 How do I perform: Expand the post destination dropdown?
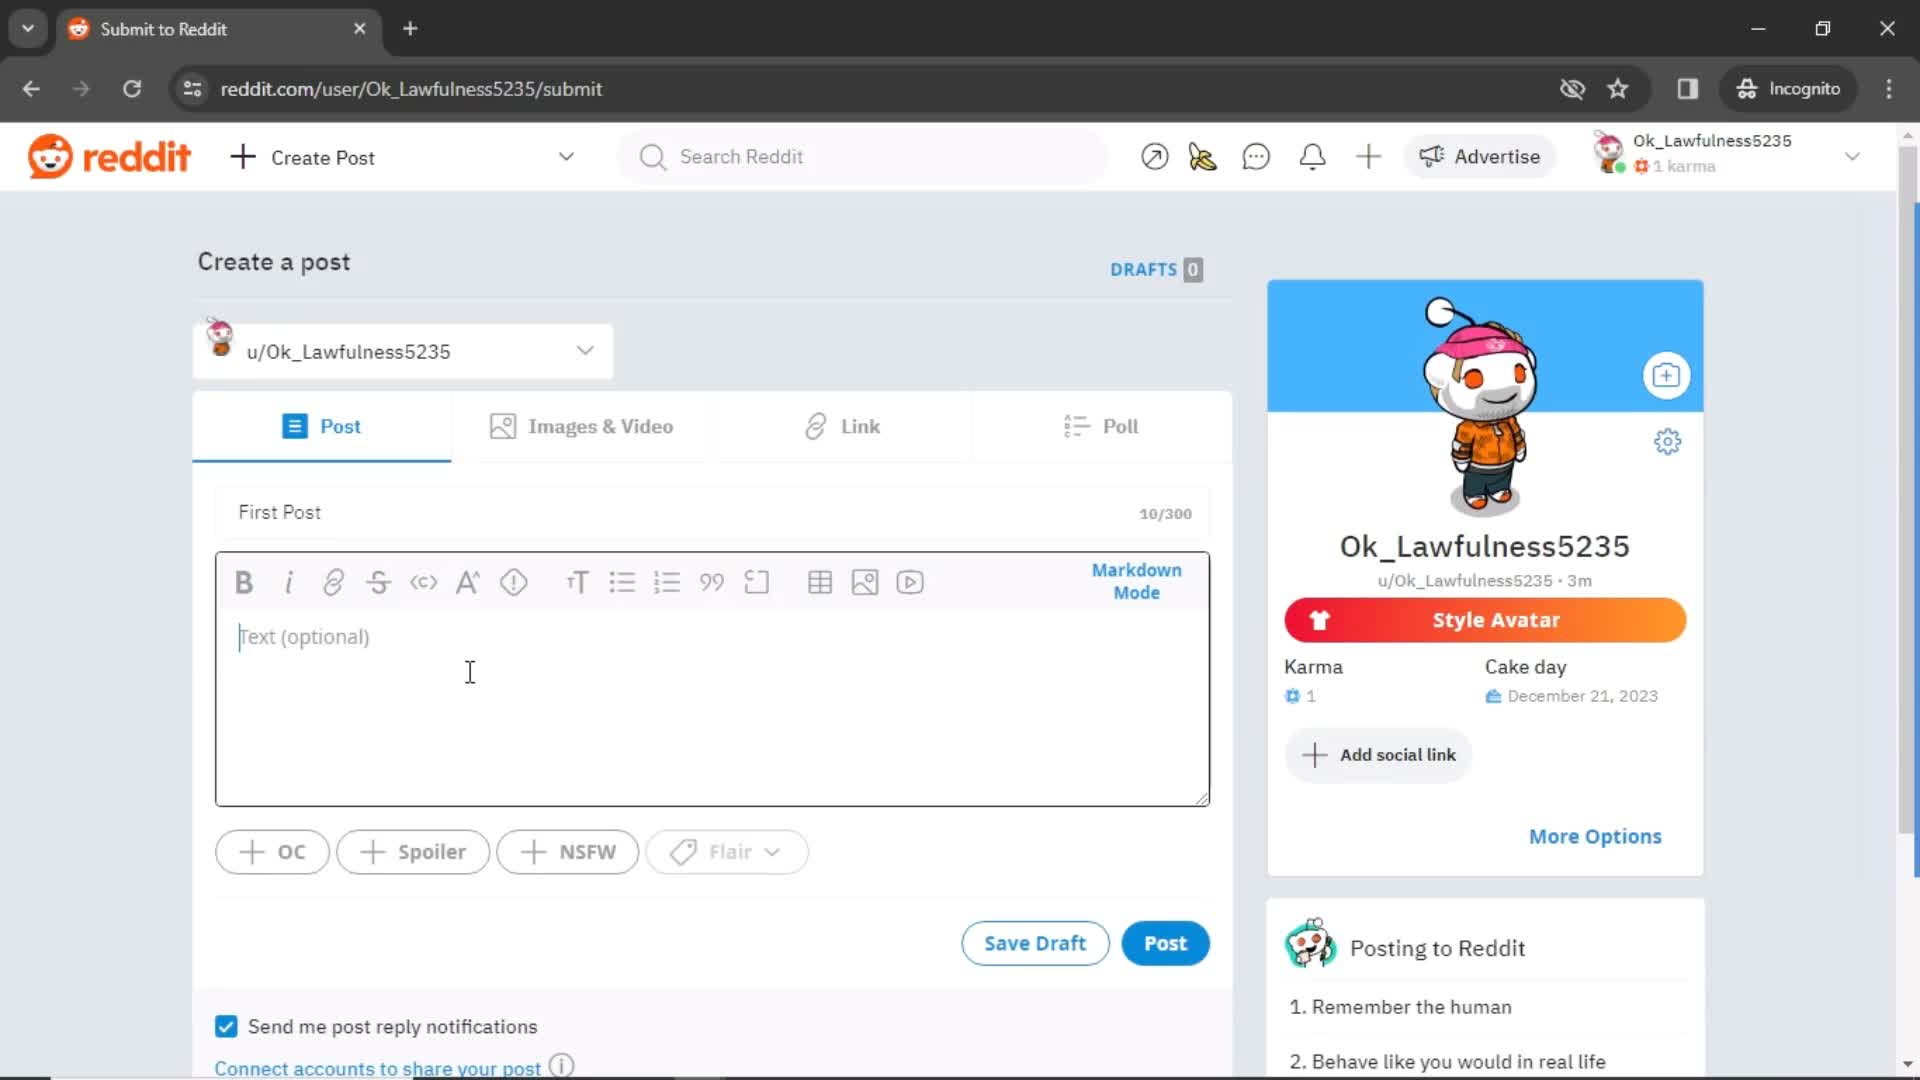point(585,349)
